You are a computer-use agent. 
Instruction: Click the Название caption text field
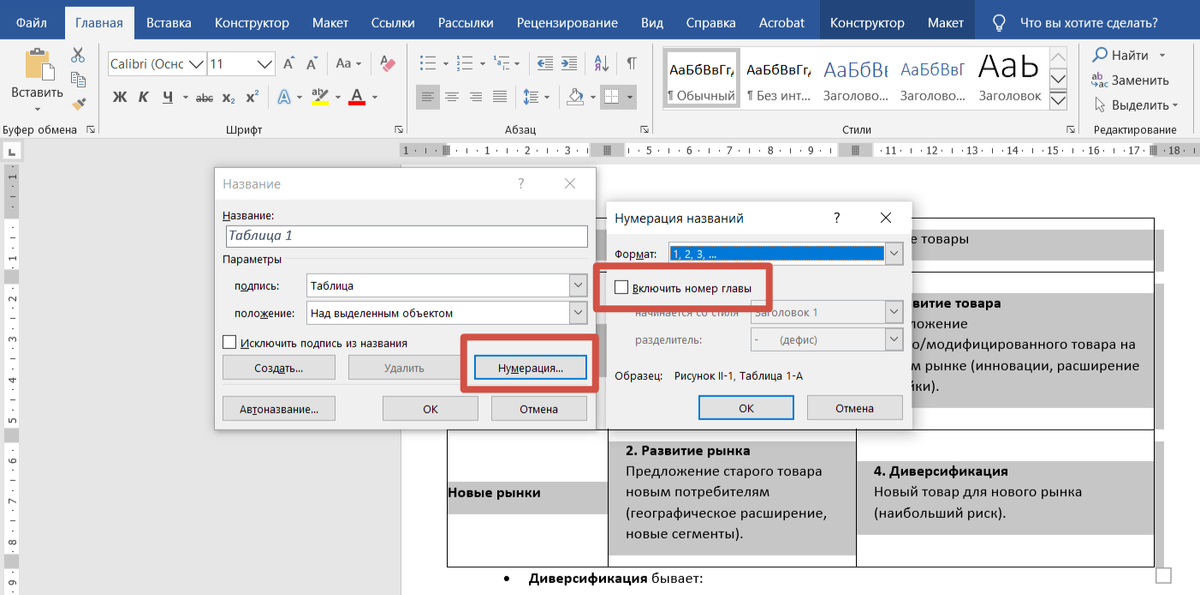(406, 236)
